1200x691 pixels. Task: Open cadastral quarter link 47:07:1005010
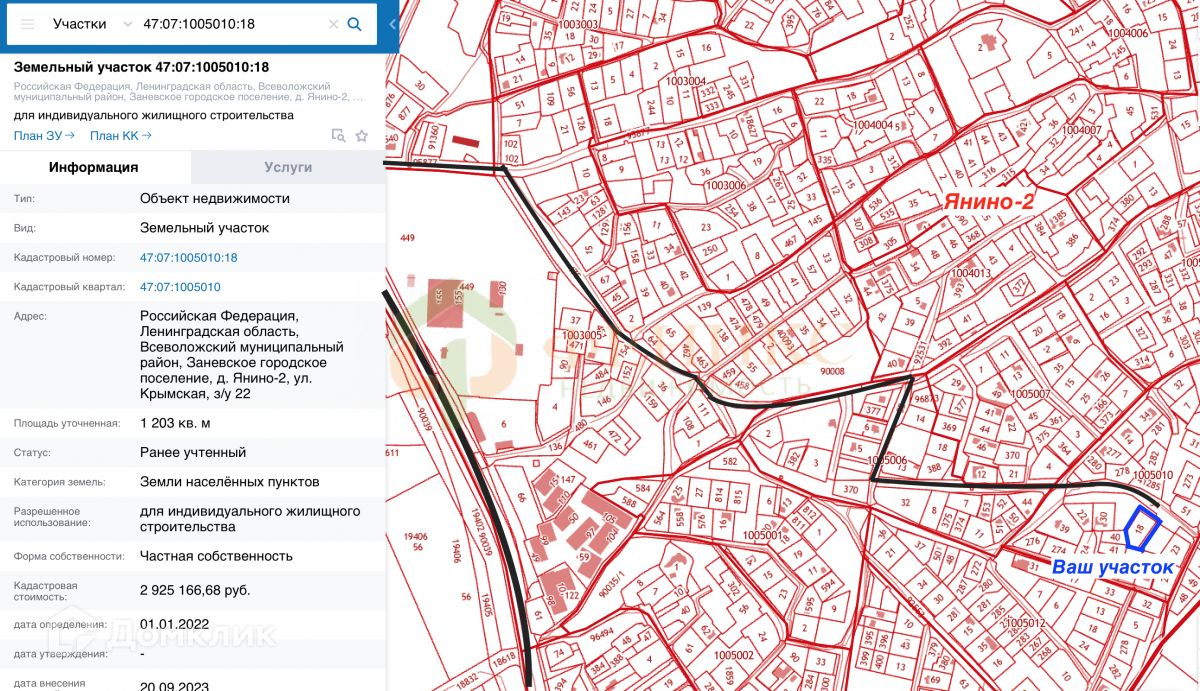coord(180,287)
